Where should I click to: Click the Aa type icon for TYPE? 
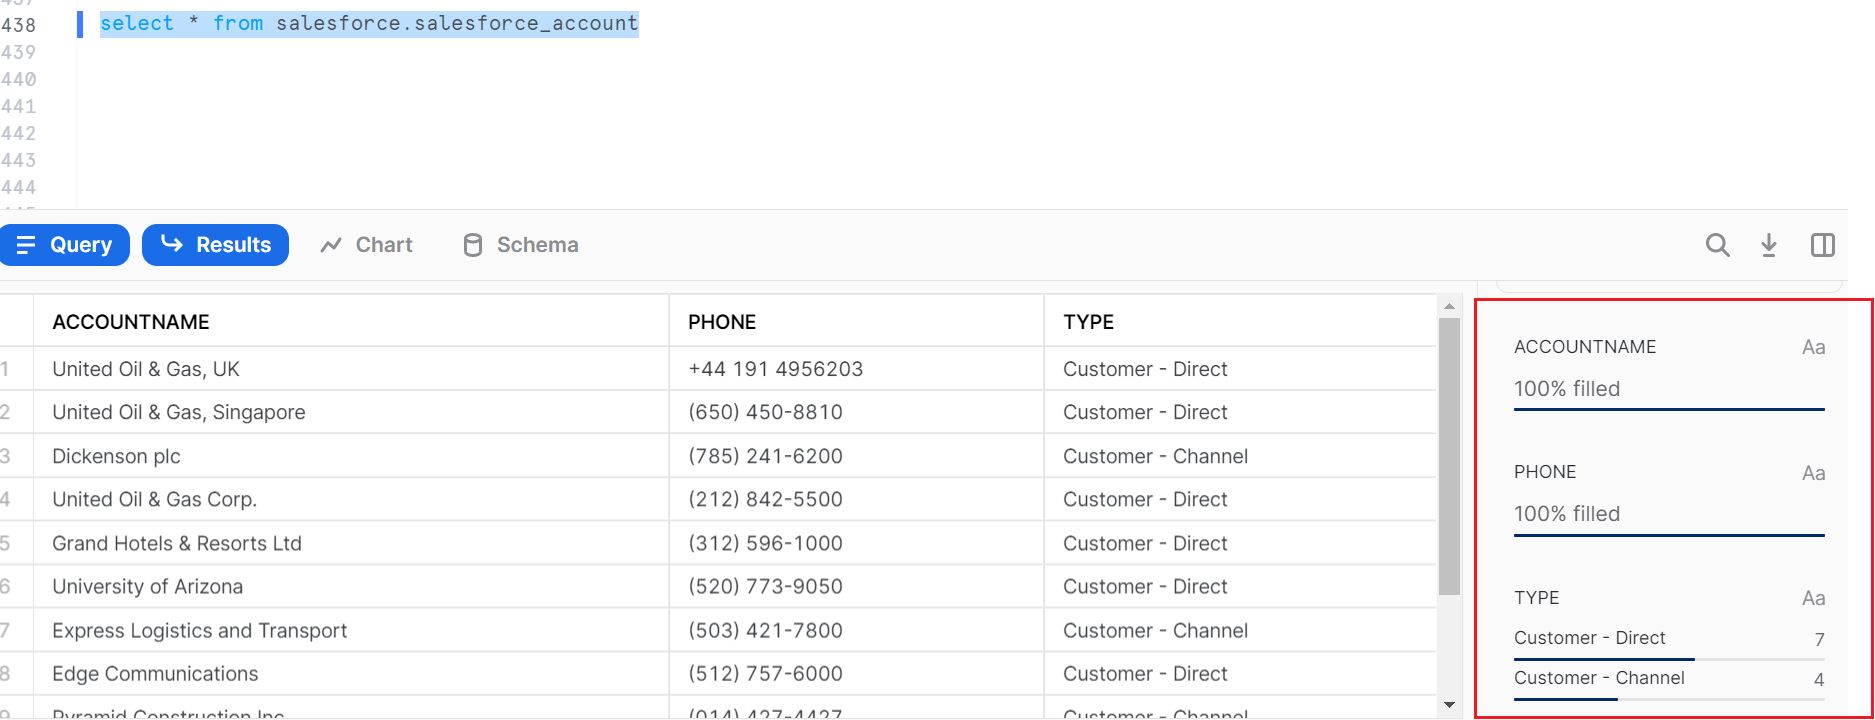click(x=1813, y=599)
